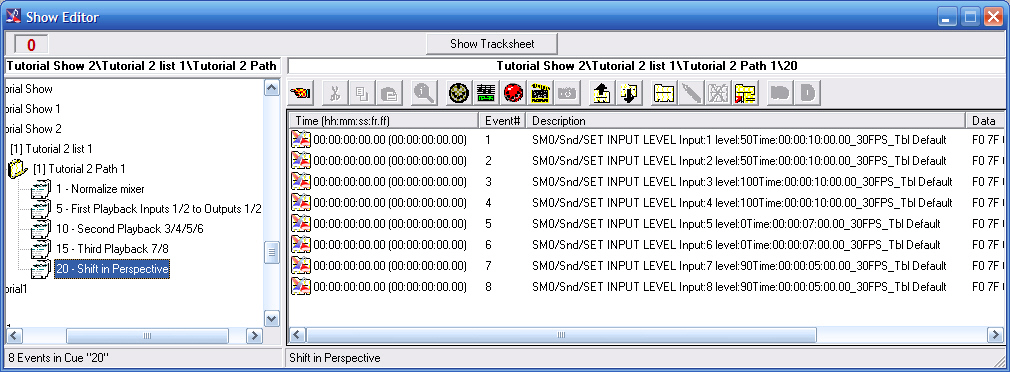This screenshot has height=372, width=1010.
Task: Select the Tutorial 2 list 1 tree node
Action: tap(52, 149)
